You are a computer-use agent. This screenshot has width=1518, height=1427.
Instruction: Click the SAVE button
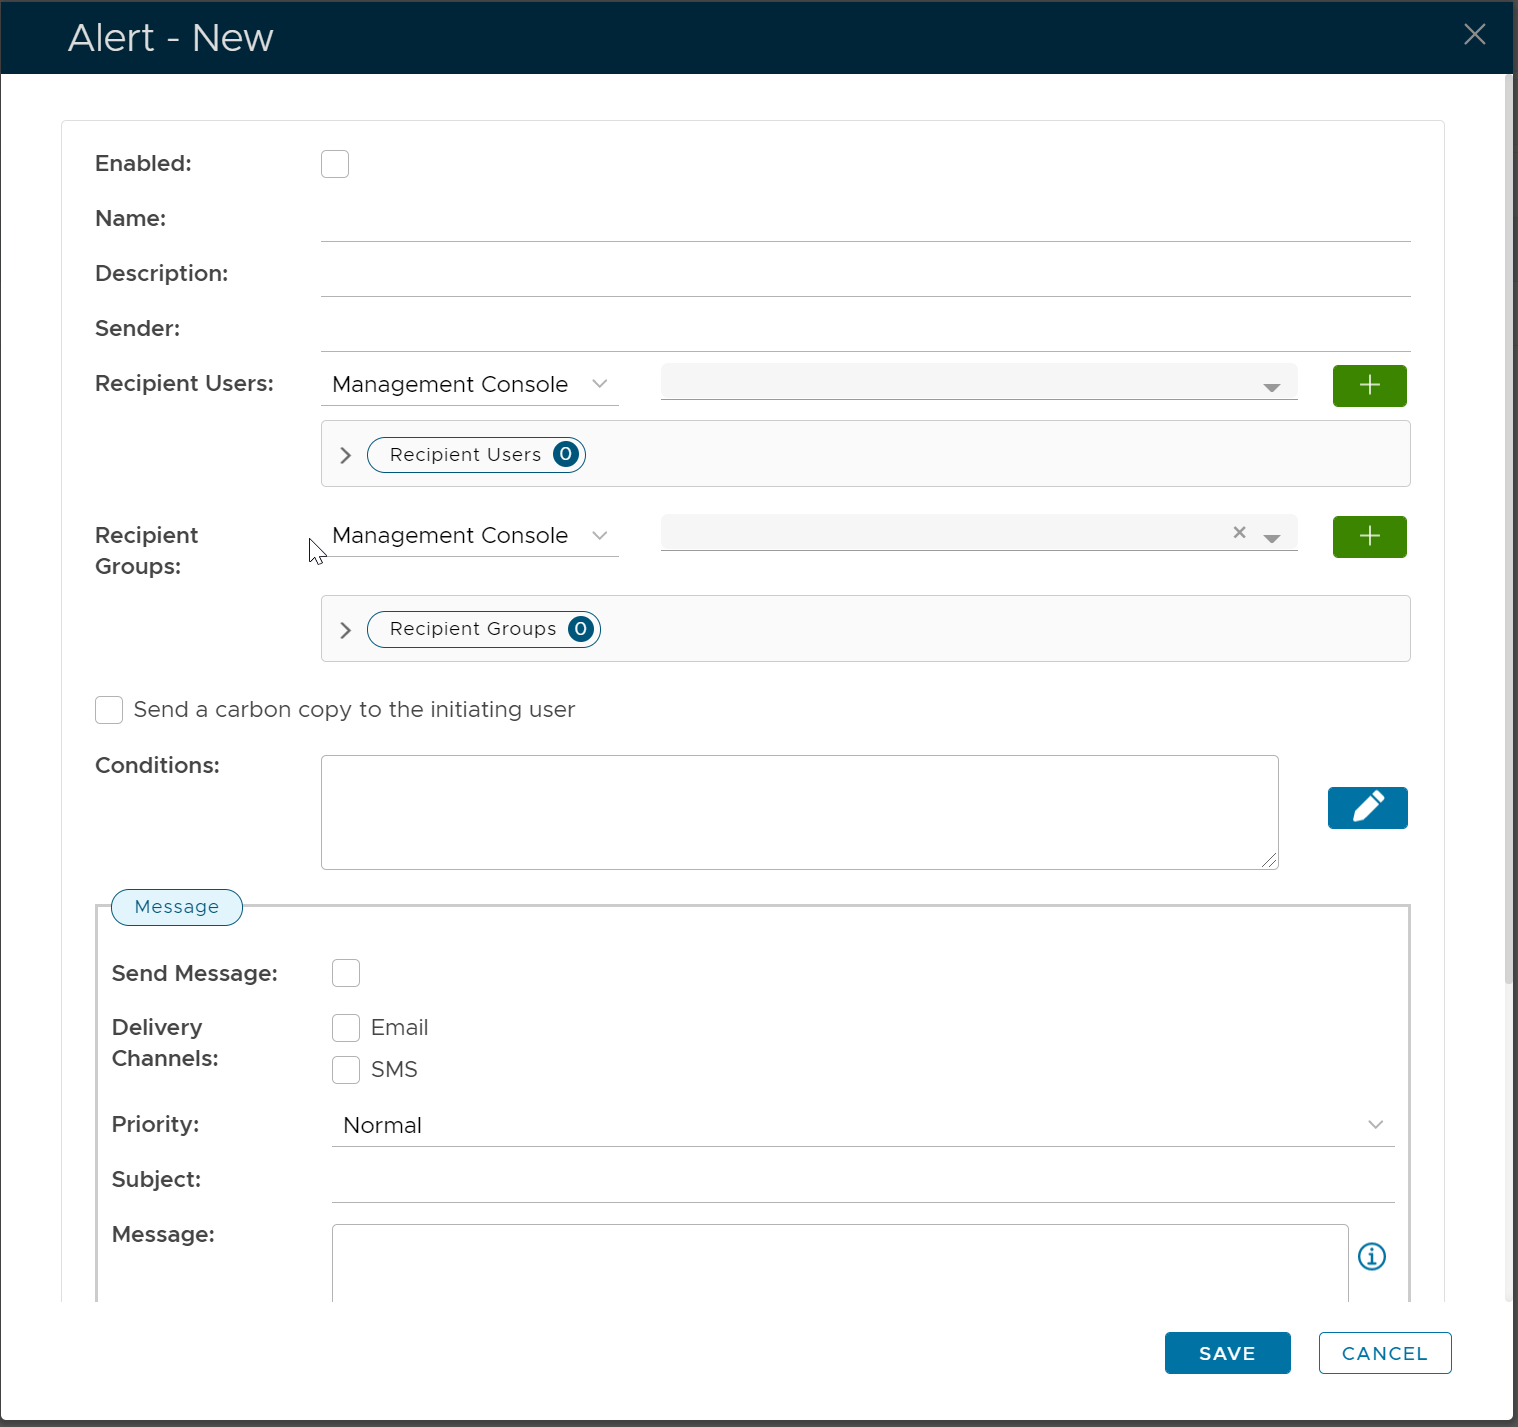click(x=1227, y=1353)
